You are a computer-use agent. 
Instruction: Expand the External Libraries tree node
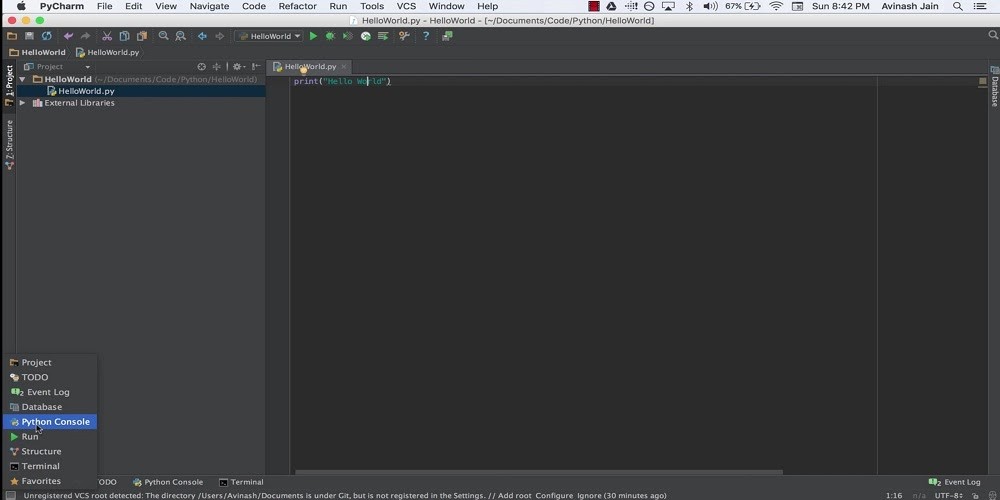tap(22, 103)
